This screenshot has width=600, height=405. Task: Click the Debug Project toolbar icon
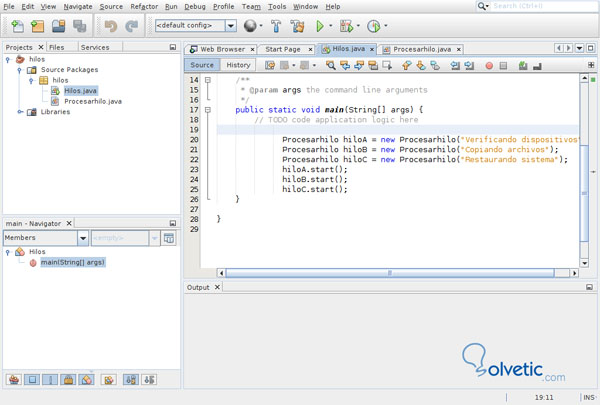pos(347,26)
